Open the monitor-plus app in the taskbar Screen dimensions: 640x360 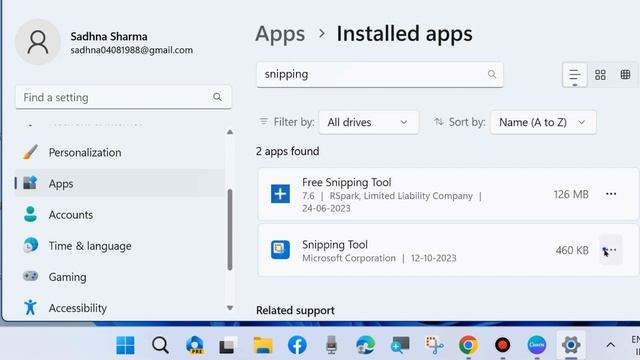(400, 345)
